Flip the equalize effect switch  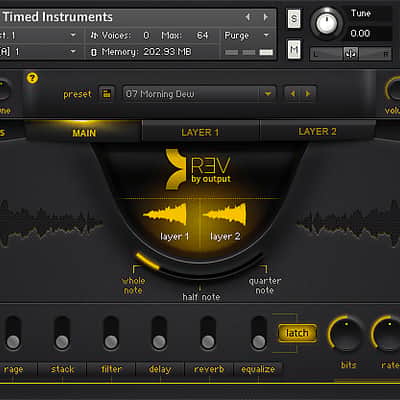(259, 334)
